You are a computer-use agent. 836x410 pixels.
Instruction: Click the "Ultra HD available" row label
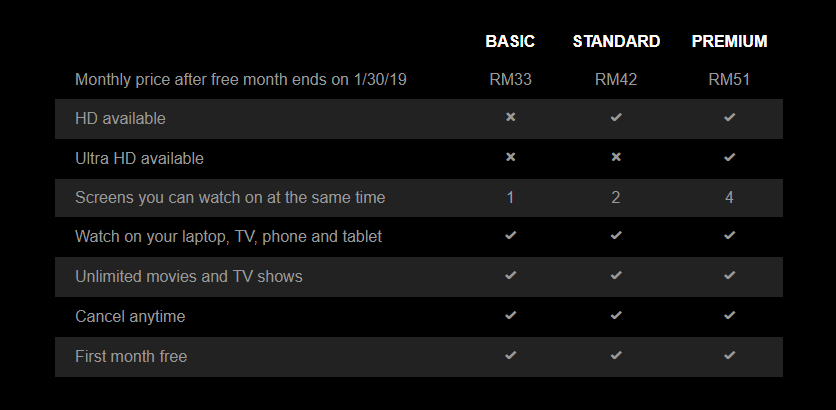[x=139, y=158]
